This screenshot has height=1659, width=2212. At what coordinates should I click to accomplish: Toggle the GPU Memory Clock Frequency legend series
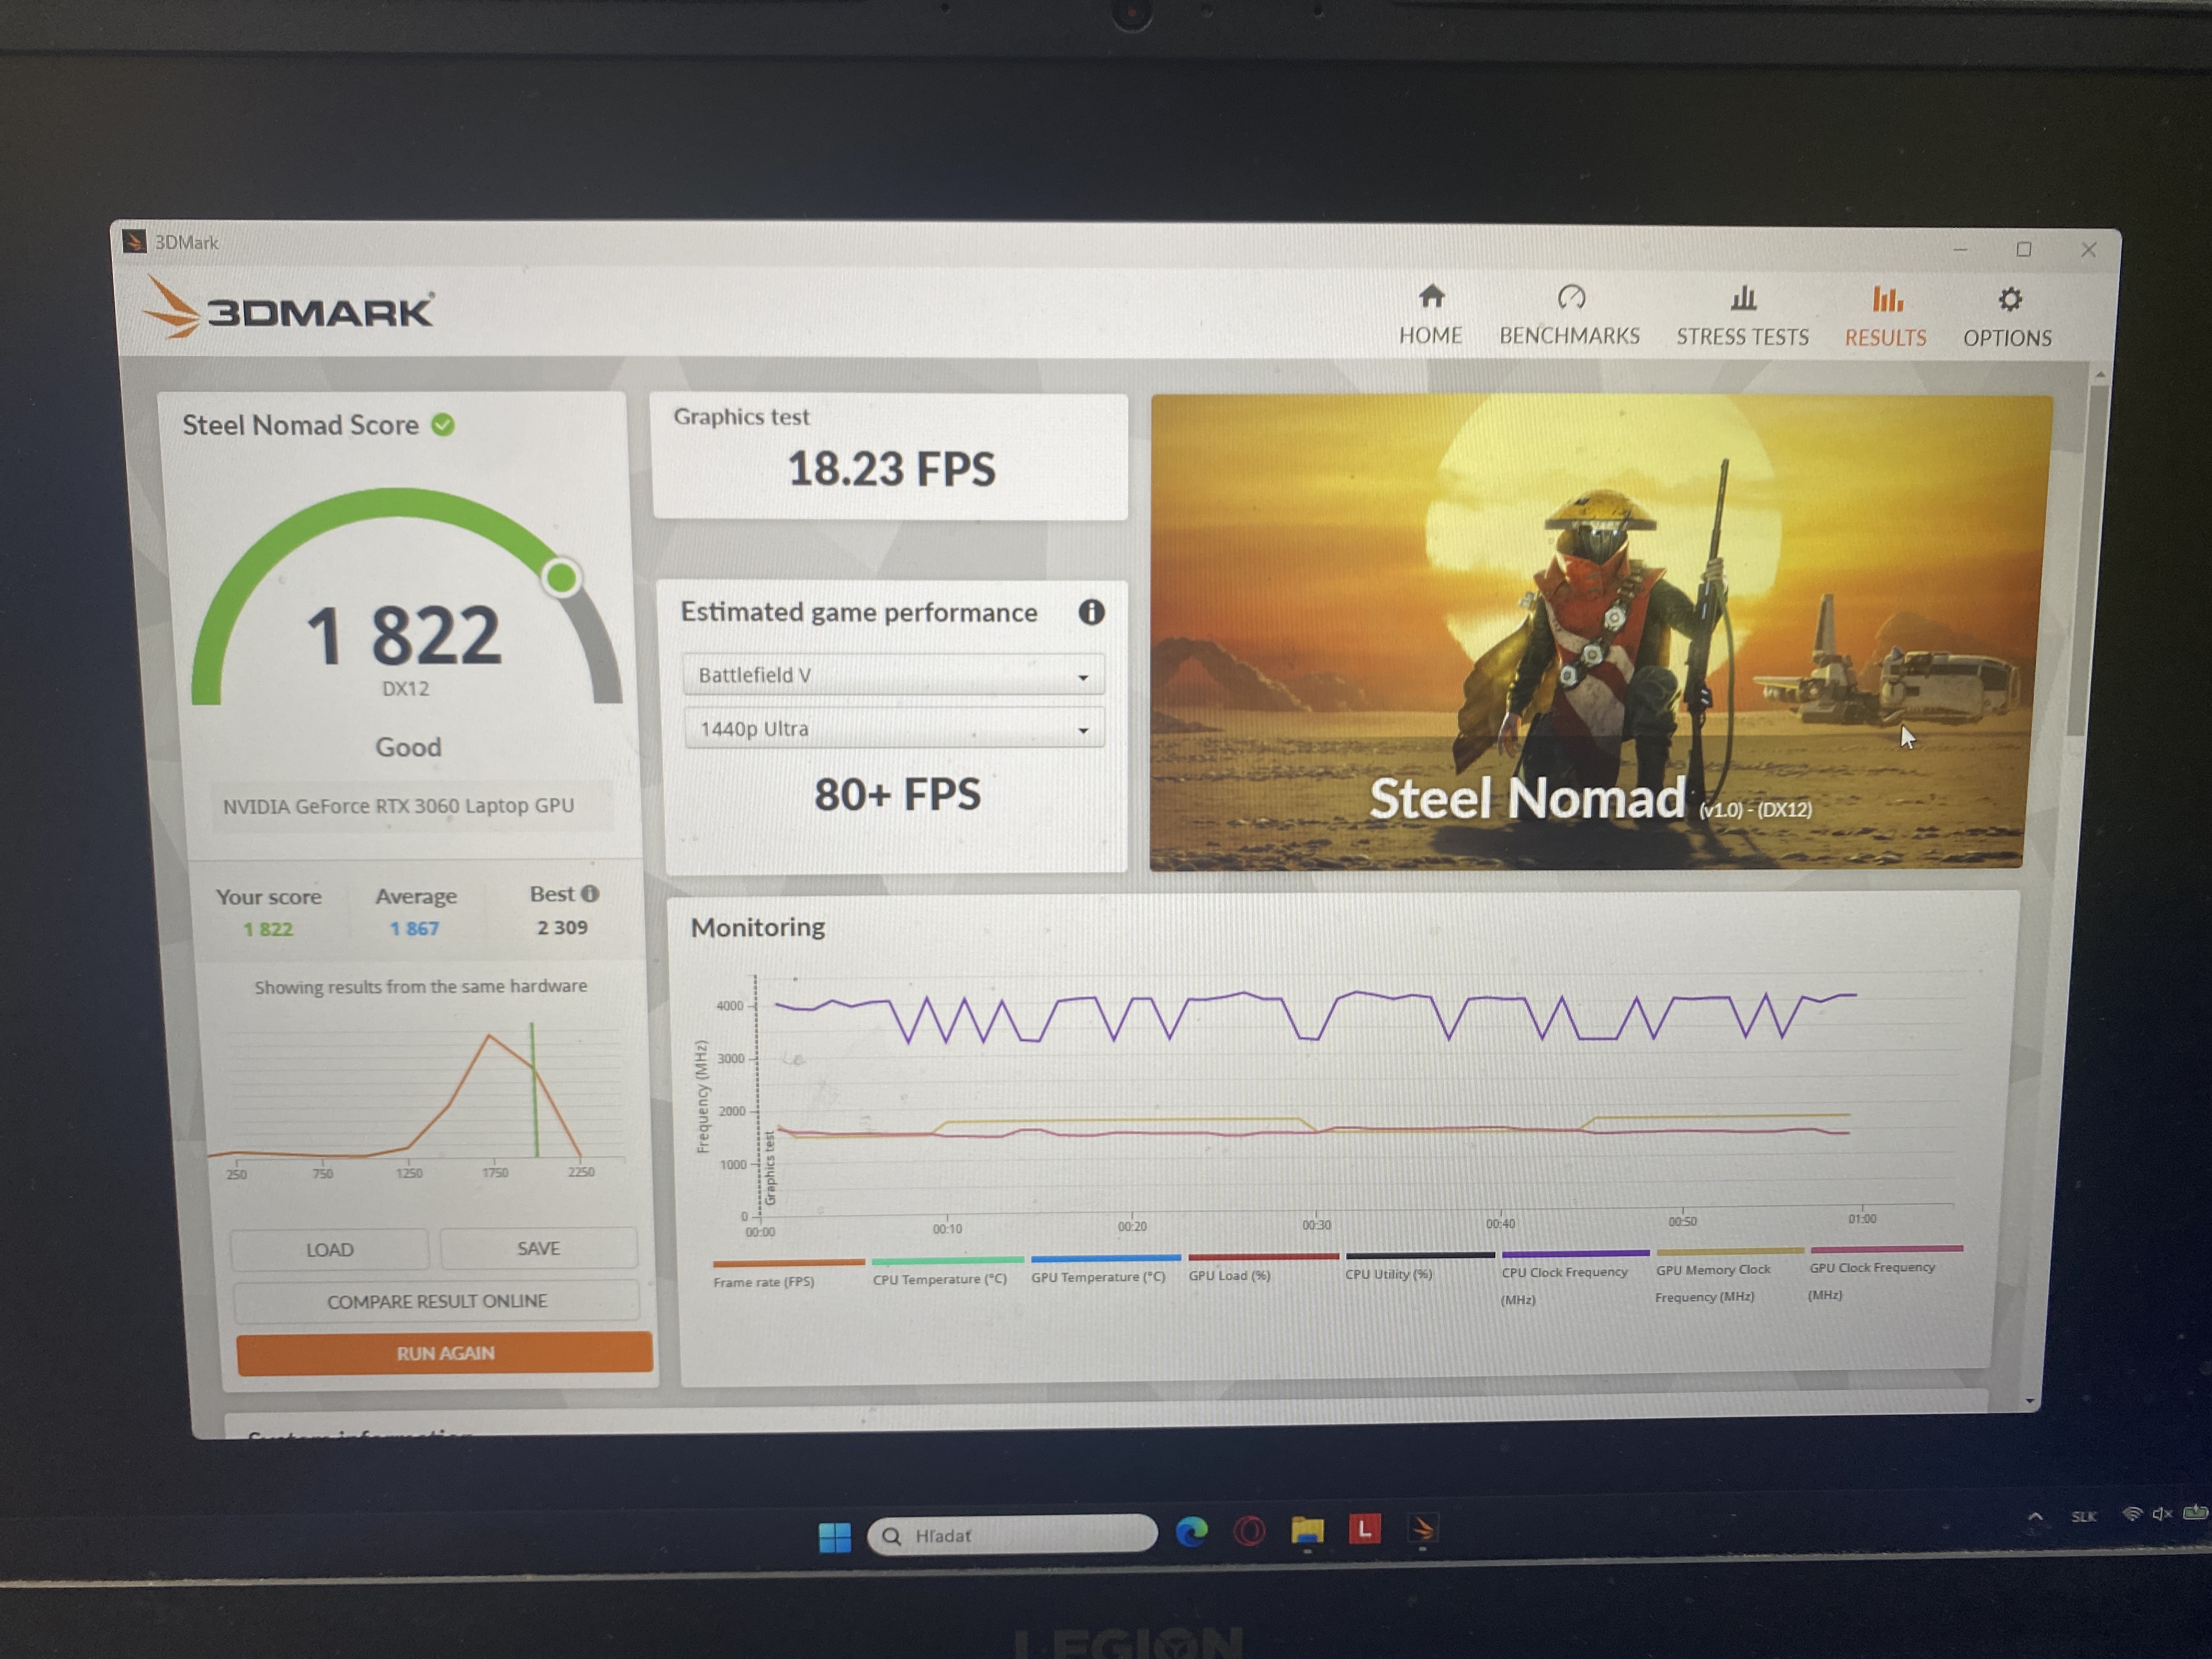1729,1276
